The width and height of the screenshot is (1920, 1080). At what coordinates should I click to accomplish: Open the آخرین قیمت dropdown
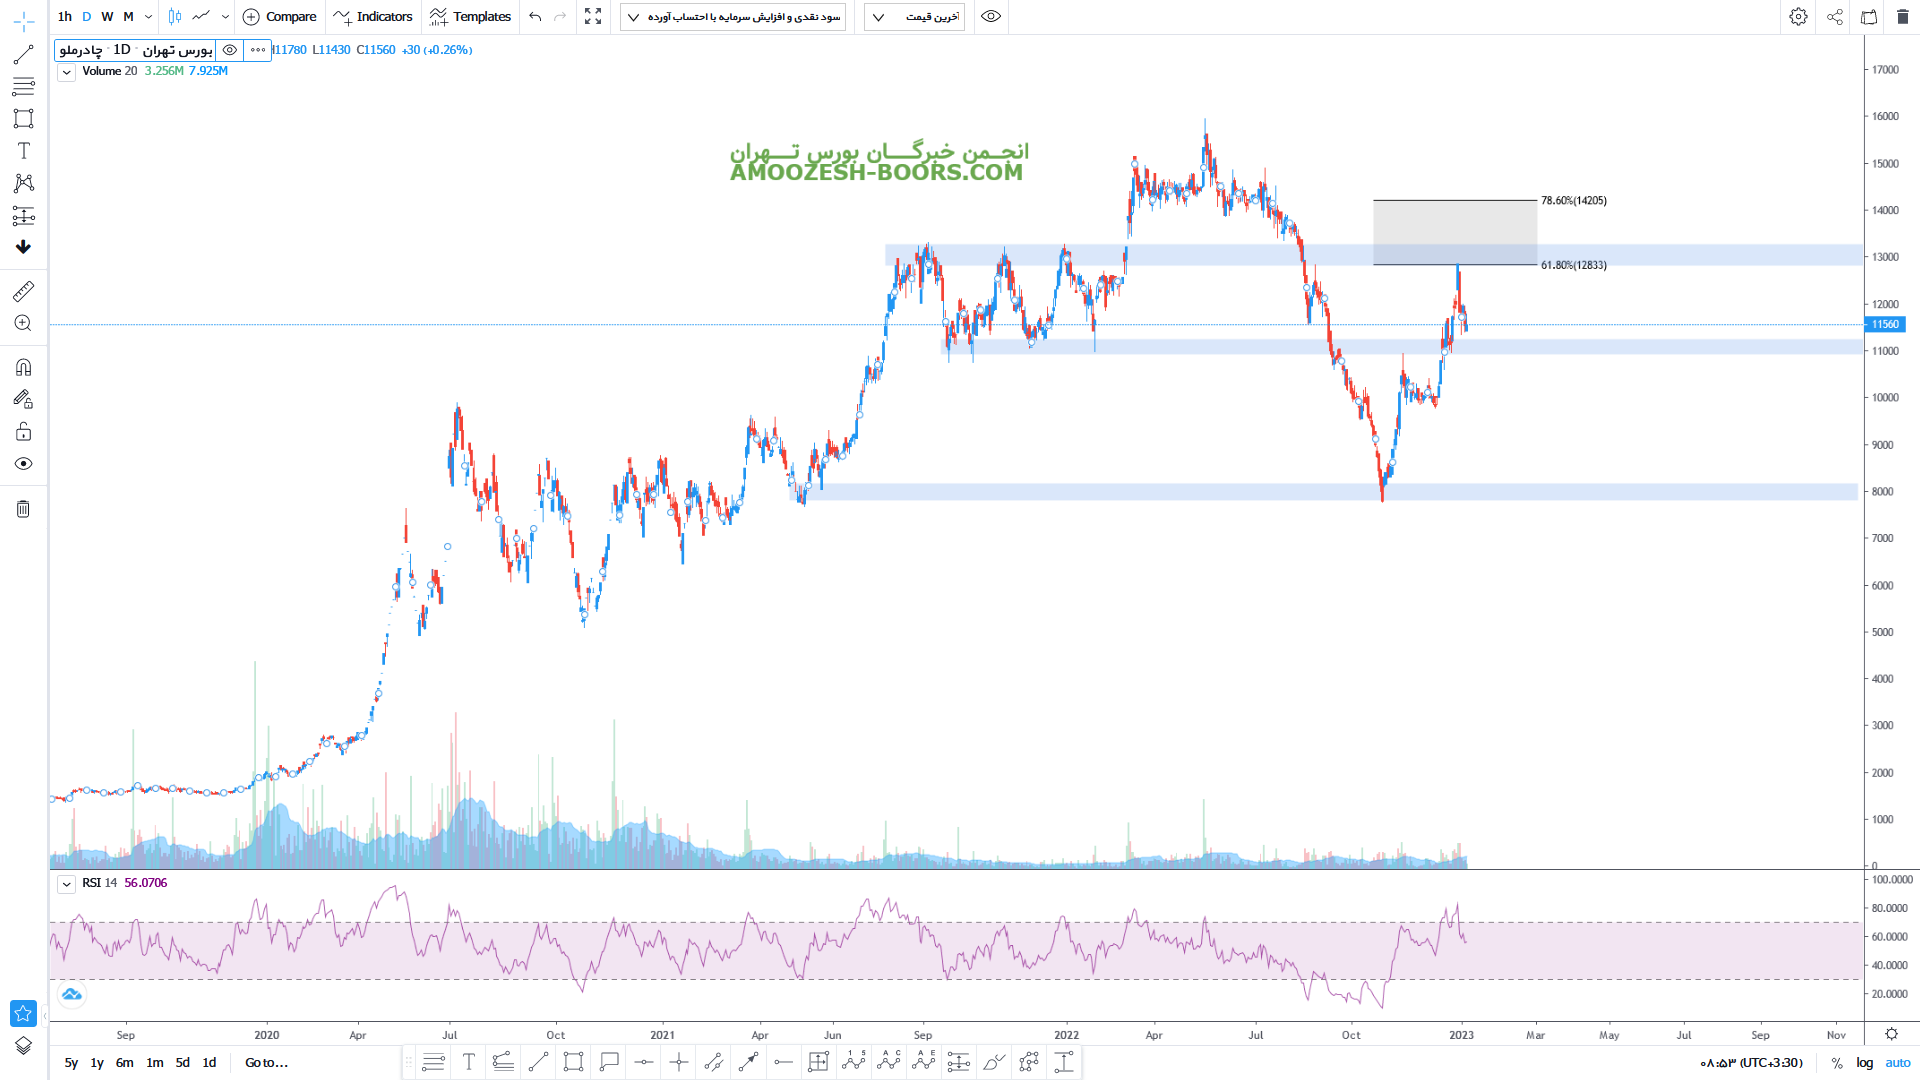pyautogui.click(x=914, y=17)
